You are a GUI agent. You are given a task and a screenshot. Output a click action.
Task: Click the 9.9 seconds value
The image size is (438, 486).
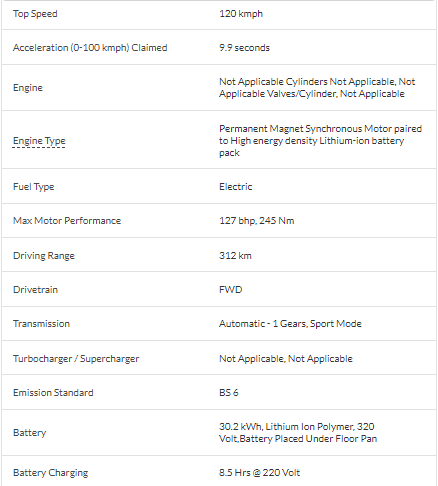244,48
